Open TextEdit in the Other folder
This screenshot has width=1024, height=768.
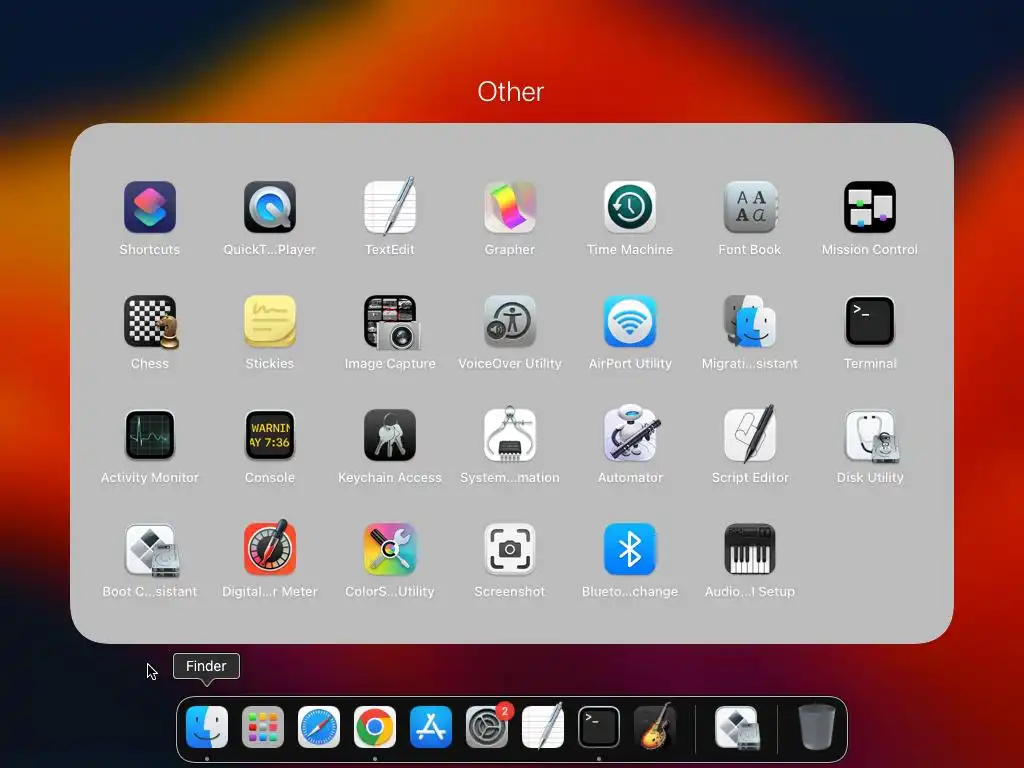(390, 206)
